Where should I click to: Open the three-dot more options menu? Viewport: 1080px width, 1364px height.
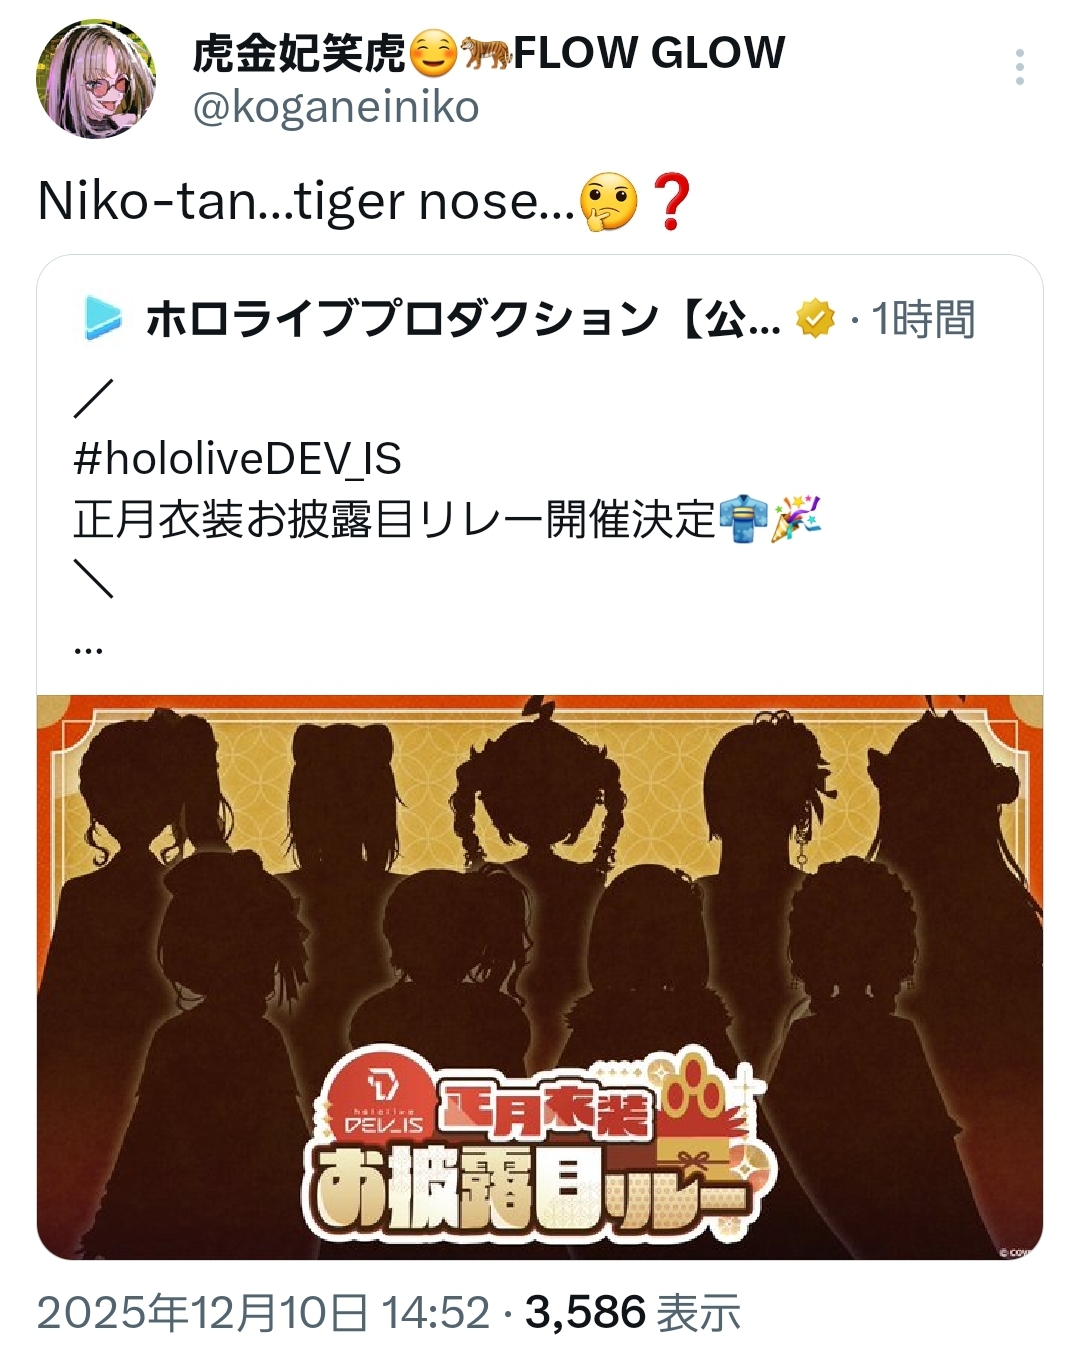pyautogui.click(x=1019, y=67)
